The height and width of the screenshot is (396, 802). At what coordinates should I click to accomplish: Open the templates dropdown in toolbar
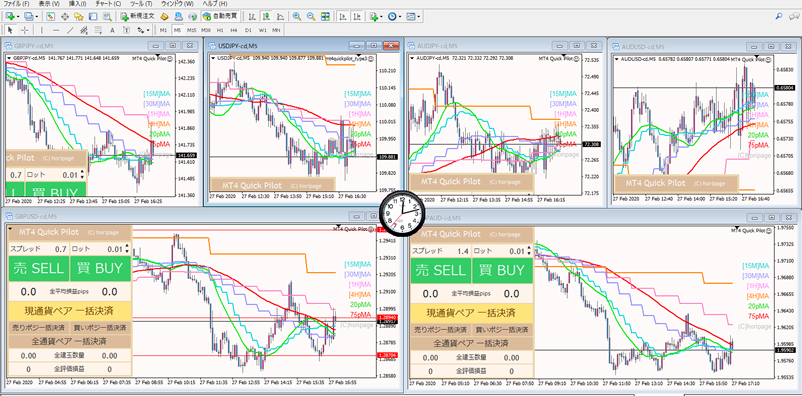pyautogui.click(x=418, y=16)
